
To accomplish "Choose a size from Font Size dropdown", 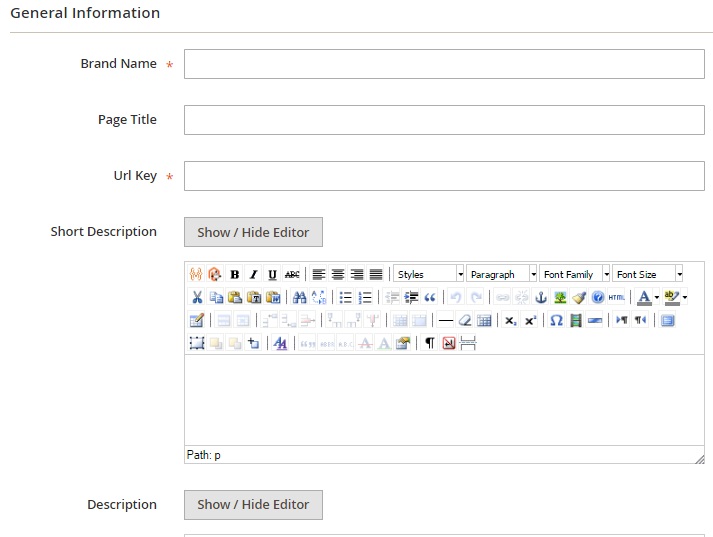I will [648, 274].
